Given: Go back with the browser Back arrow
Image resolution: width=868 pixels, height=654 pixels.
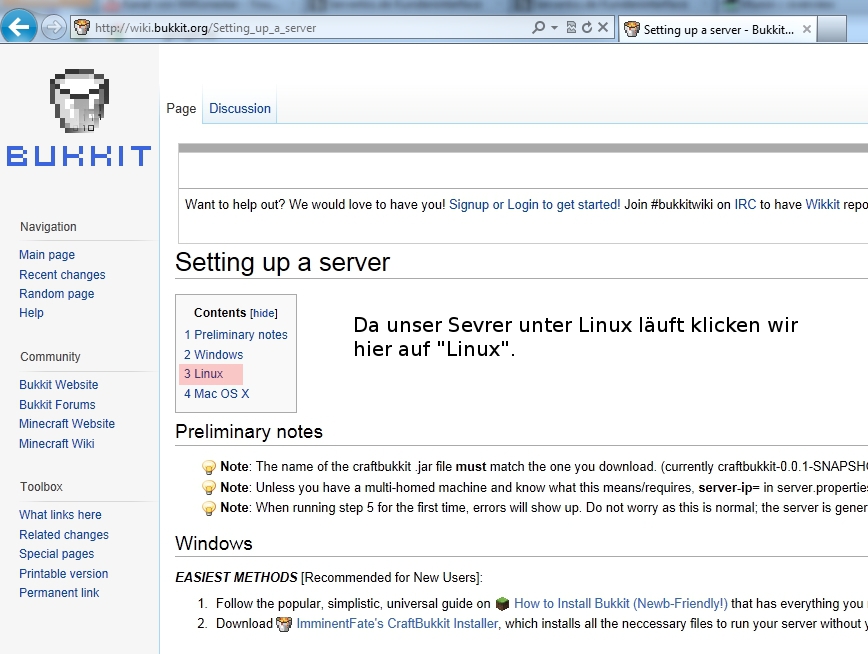Looking at the screenshot, I should (18, 27).
